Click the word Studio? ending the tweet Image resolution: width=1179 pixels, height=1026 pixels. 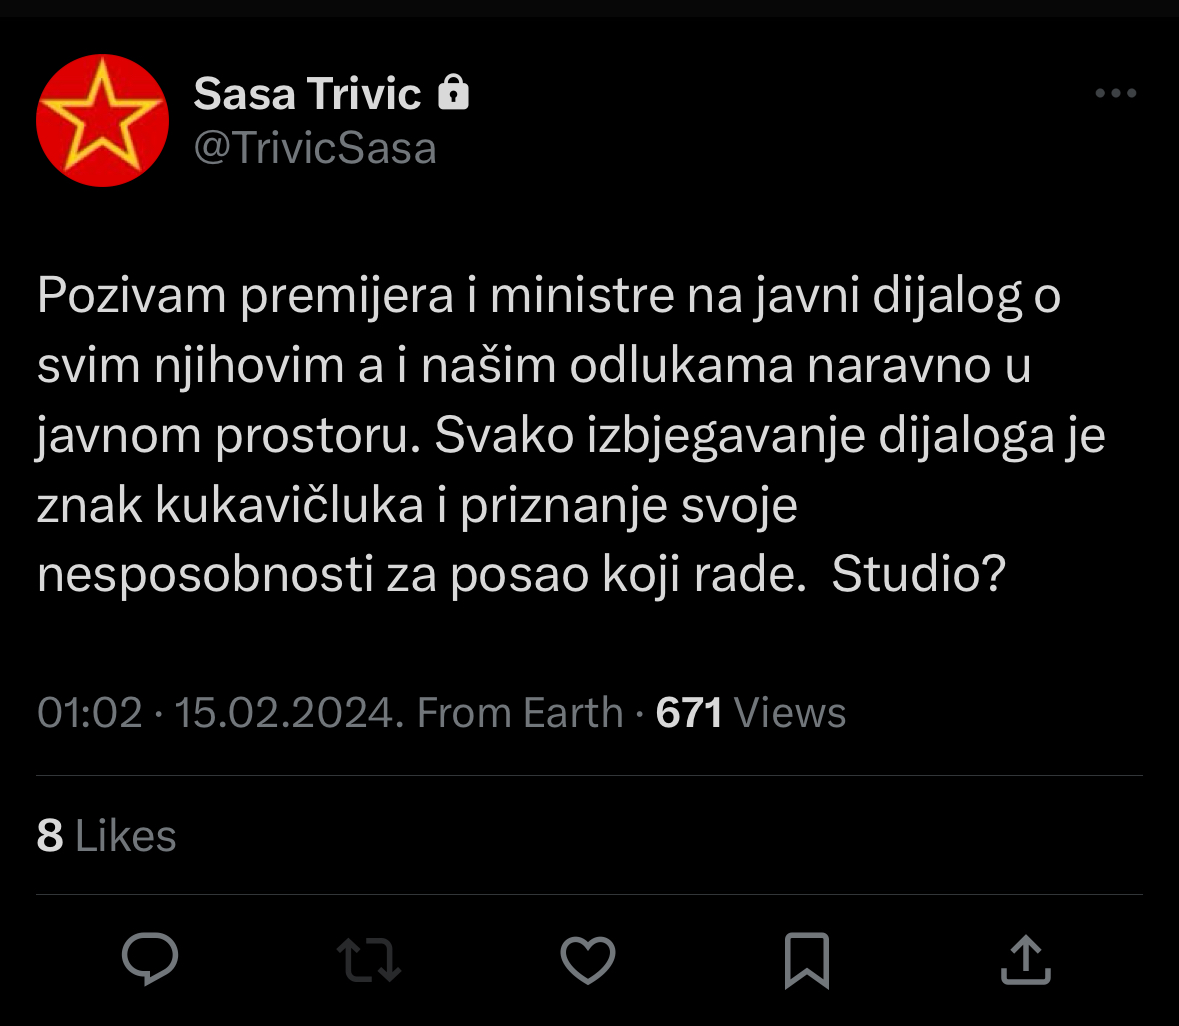tap(918, 575)
